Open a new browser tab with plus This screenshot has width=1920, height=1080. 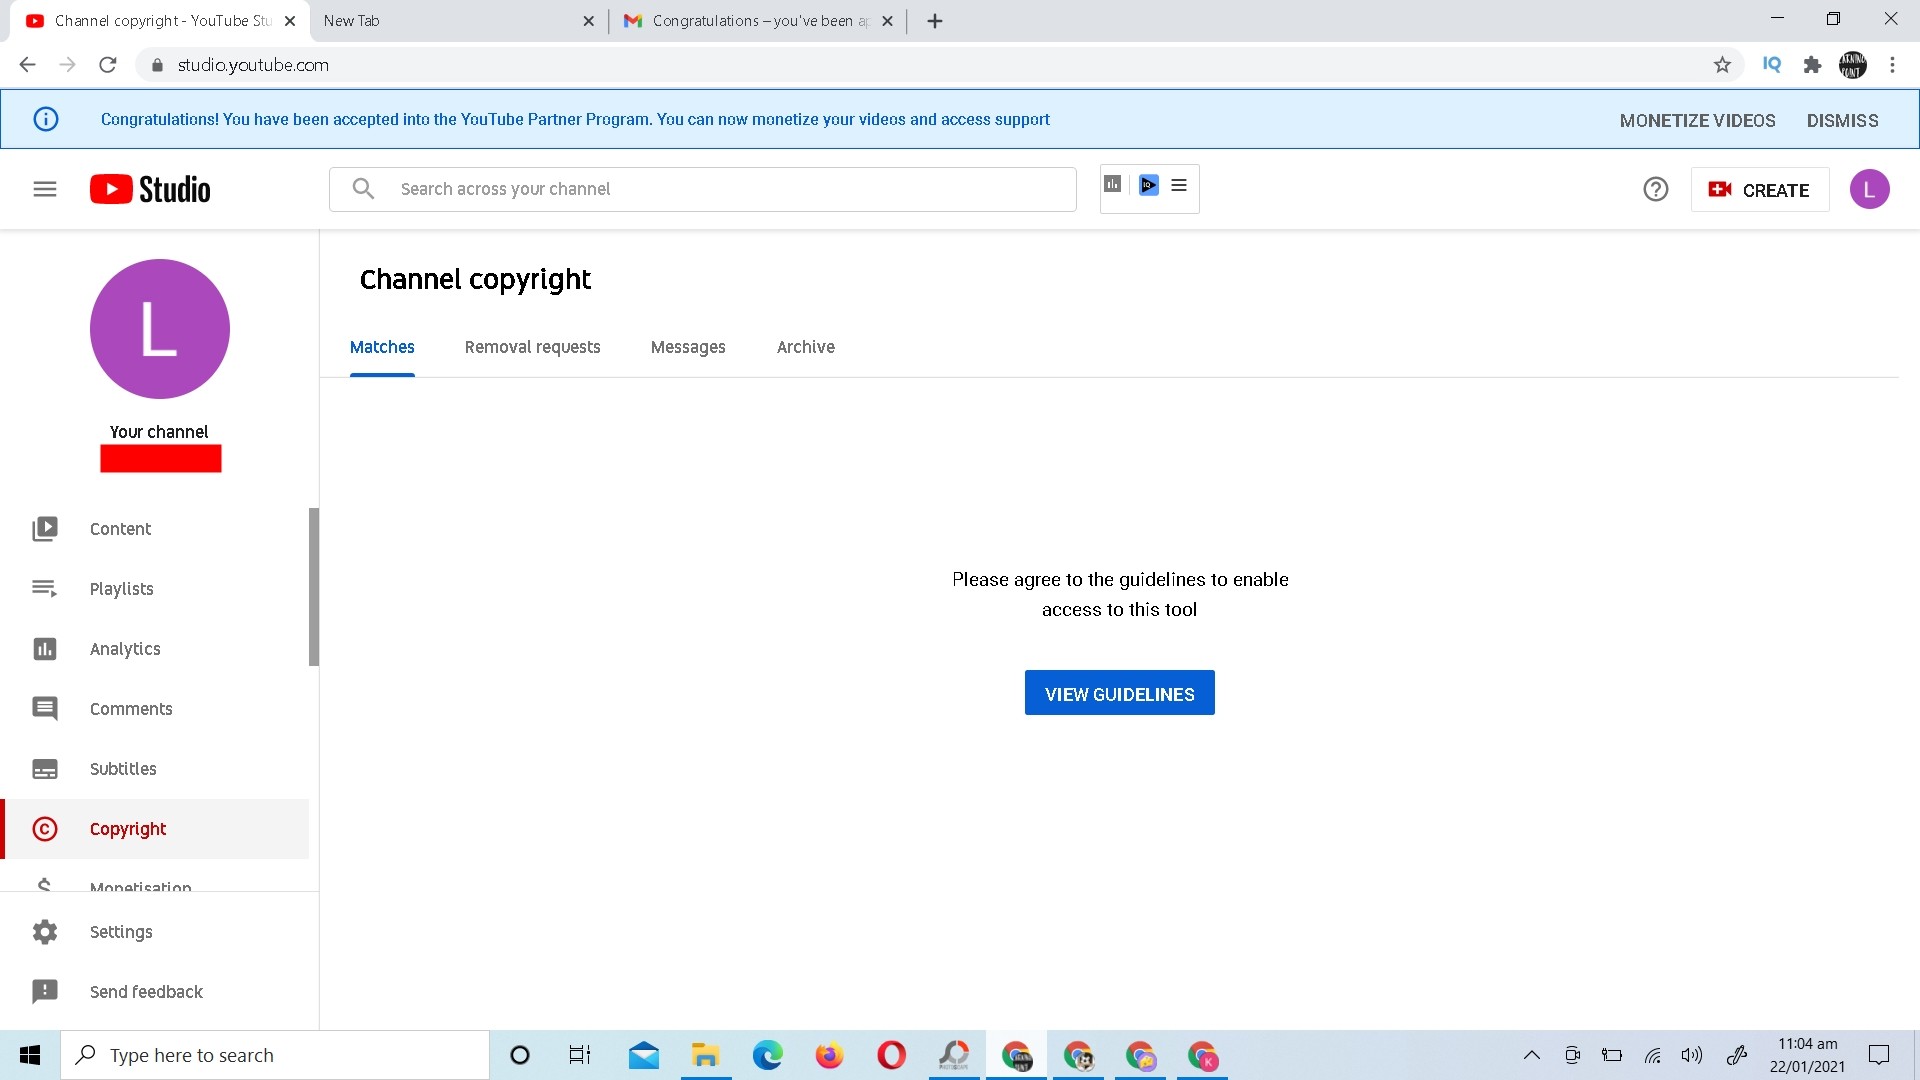click(935, 21)
